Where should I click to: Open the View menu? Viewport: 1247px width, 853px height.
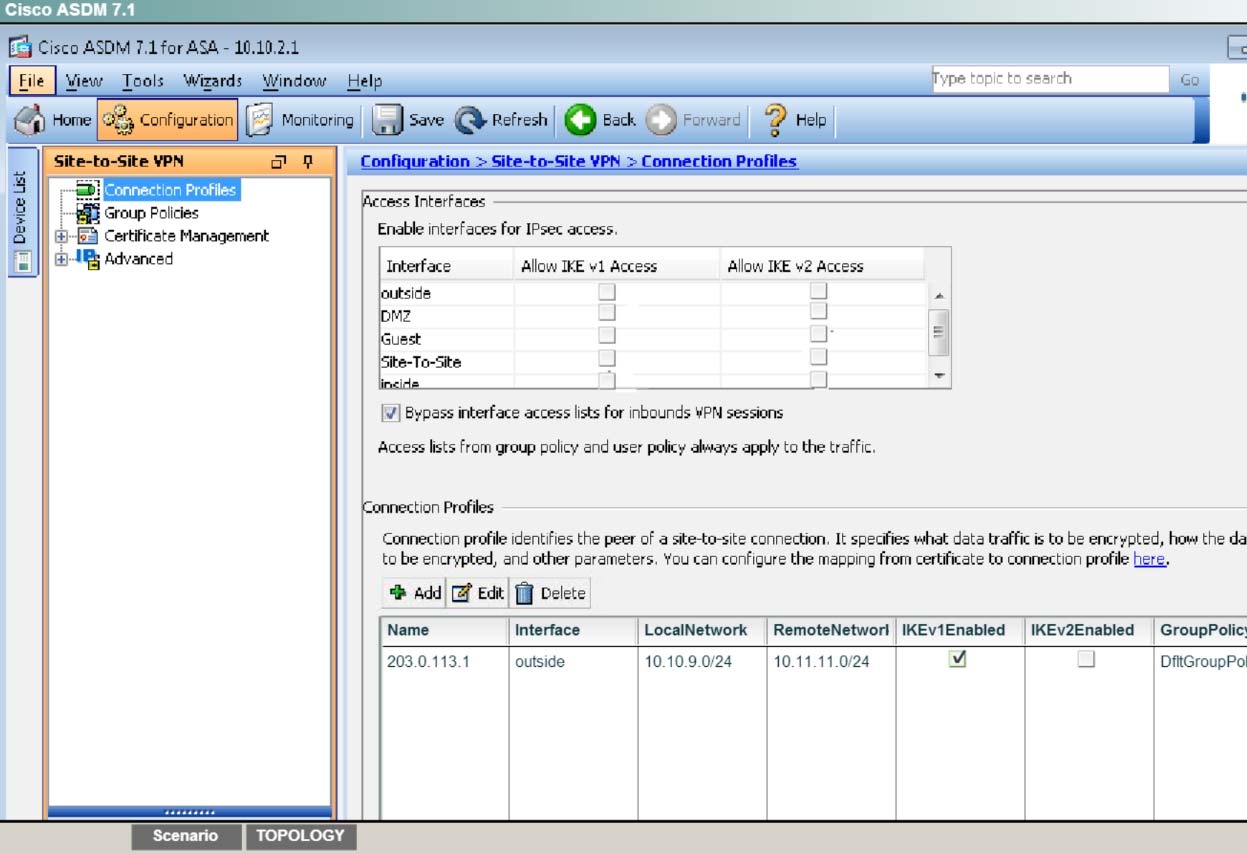[84, 81]
